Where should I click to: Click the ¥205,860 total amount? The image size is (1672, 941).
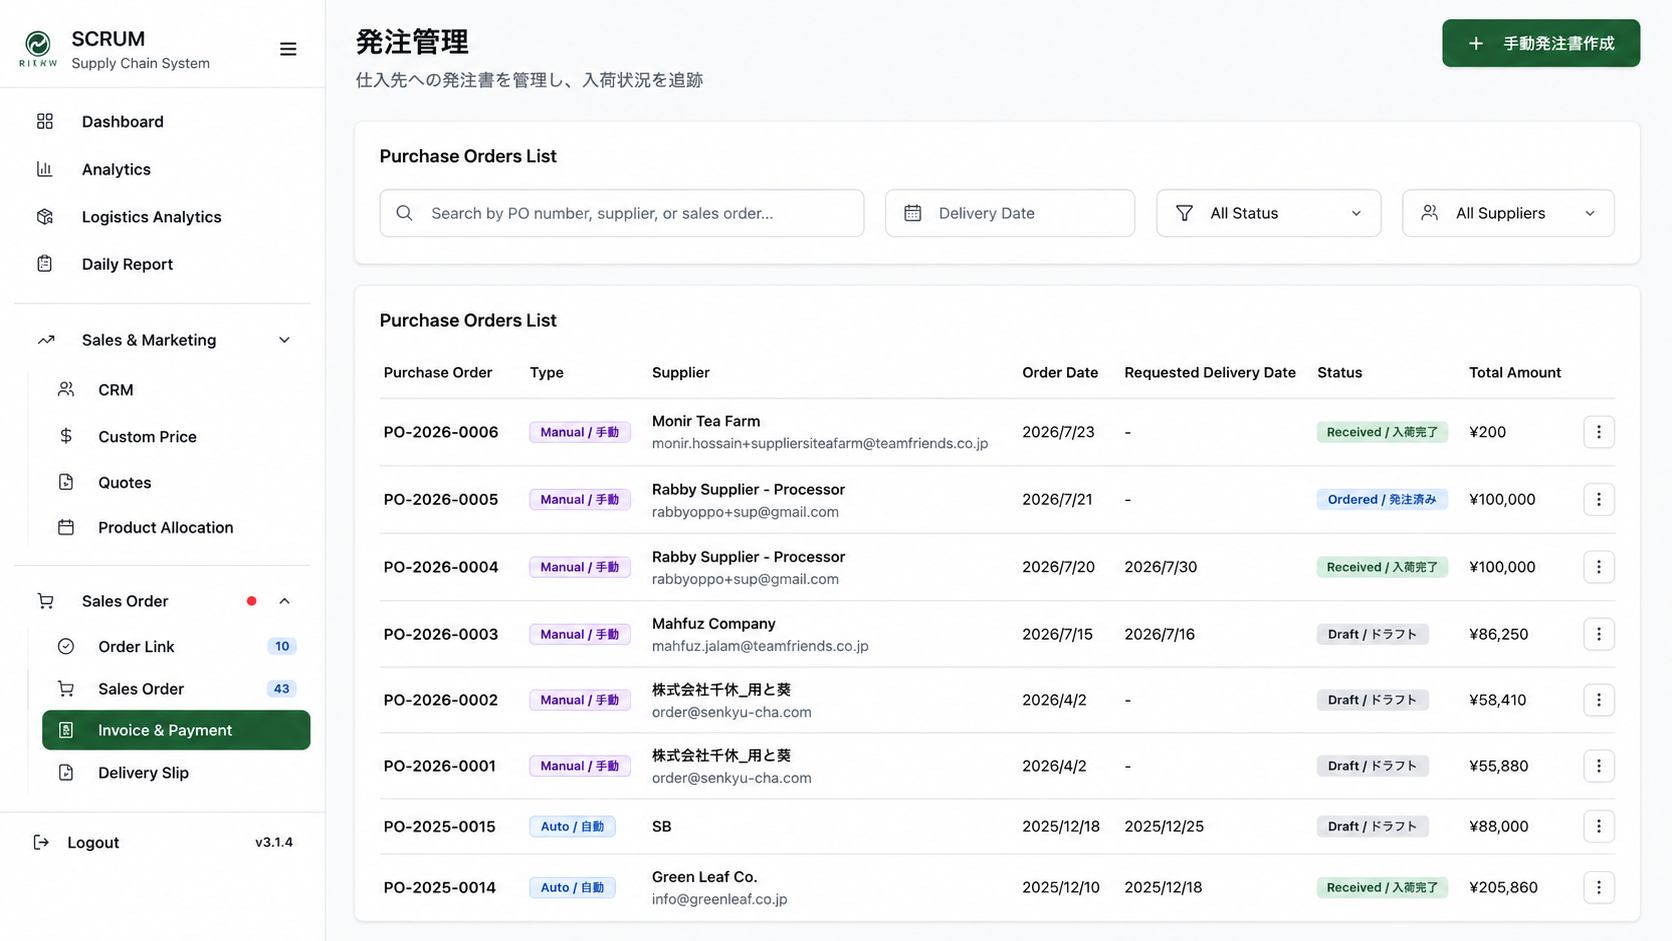pyautogui.click(x=1503, y=887)
